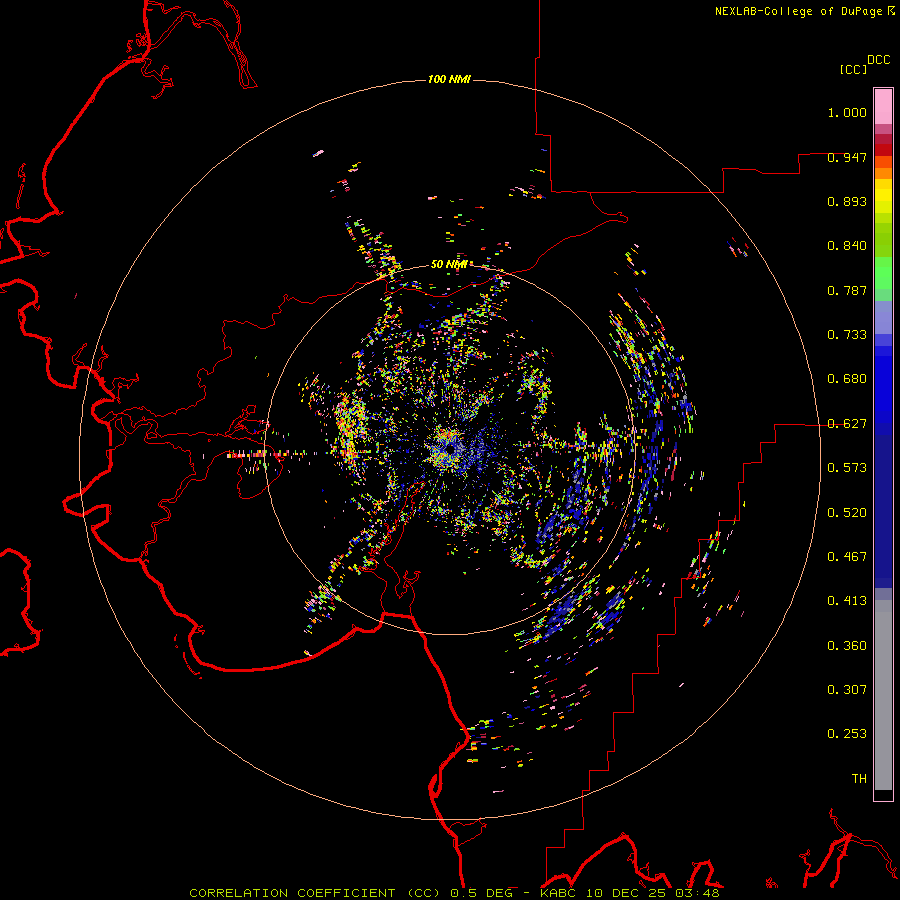The image size is (900, 900).
Task: Click the NEXLAB-College of DuPage credit text
Action: tap(798, 11)
